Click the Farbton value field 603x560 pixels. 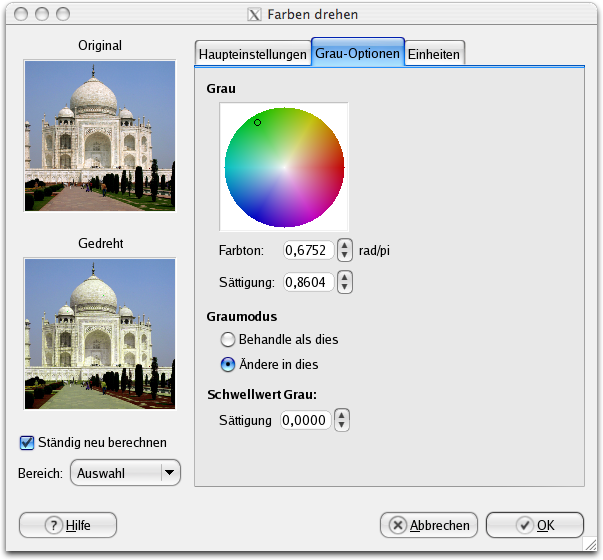309,250
